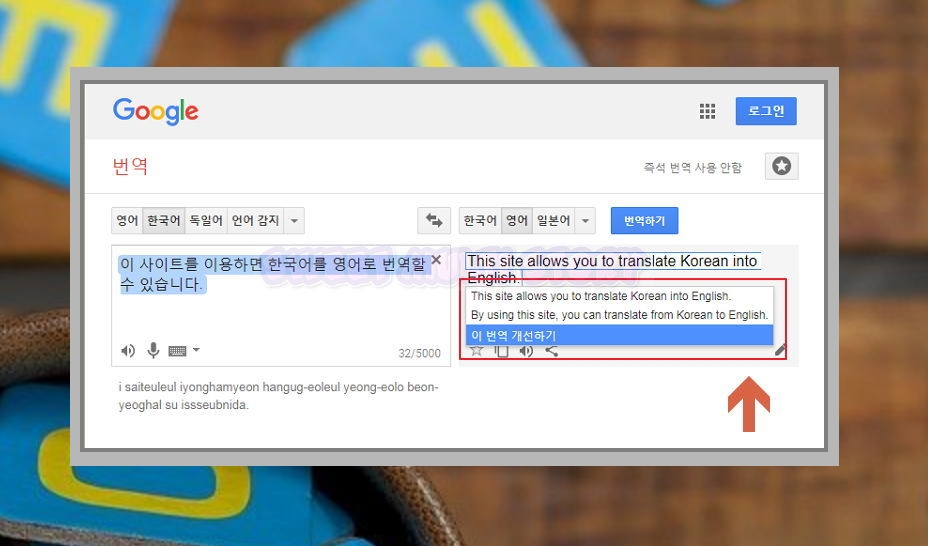This screenshot has height=546, width=928.
Task: Activate microphone voice input
Action: click(153, 350)
